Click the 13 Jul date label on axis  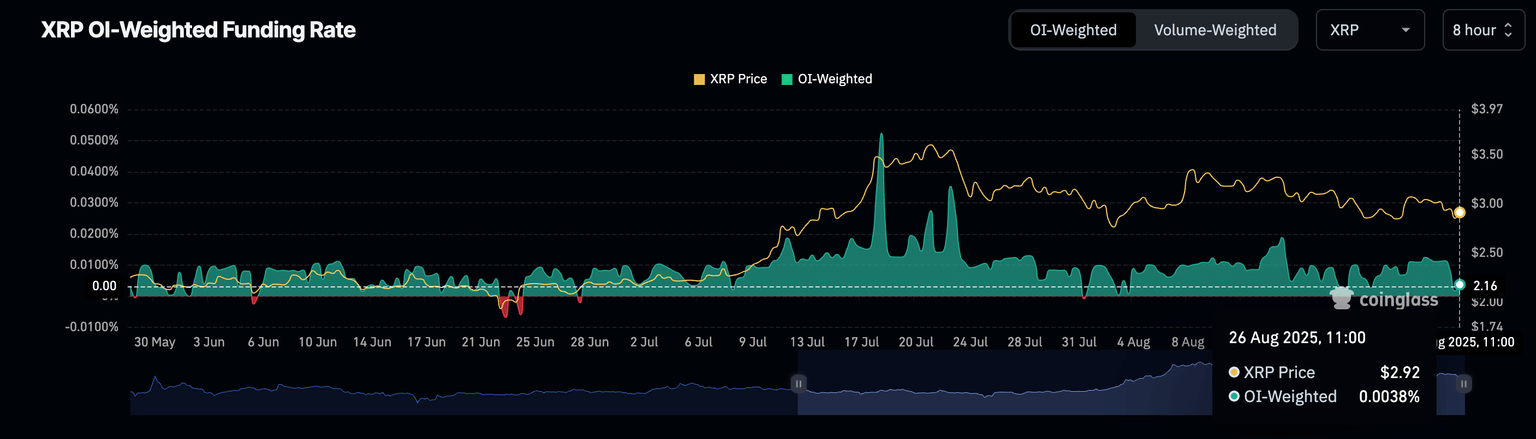(x=807, y=342)
